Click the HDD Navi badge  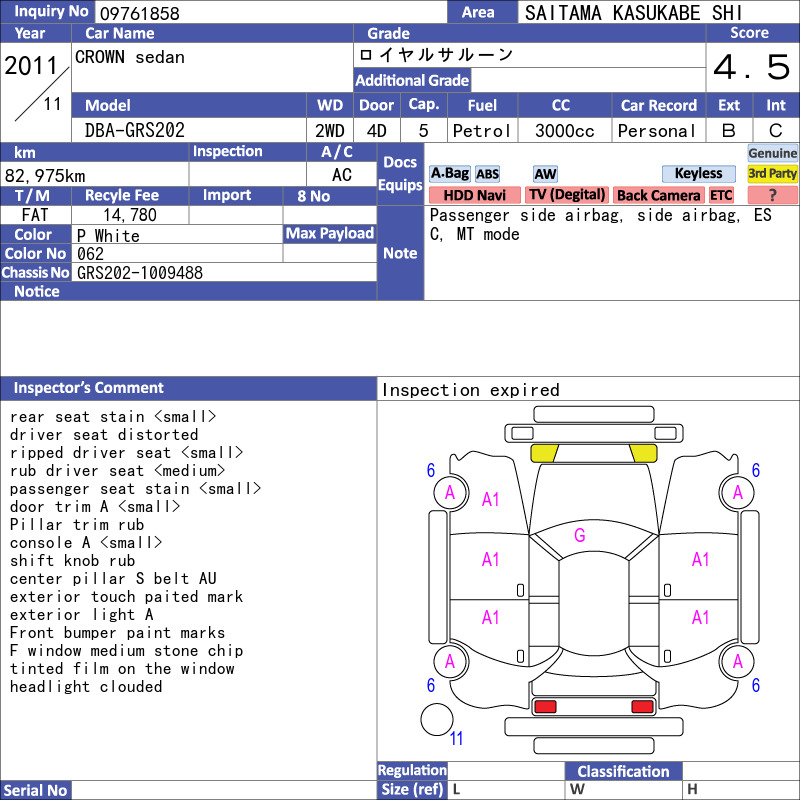pos(474,195)
